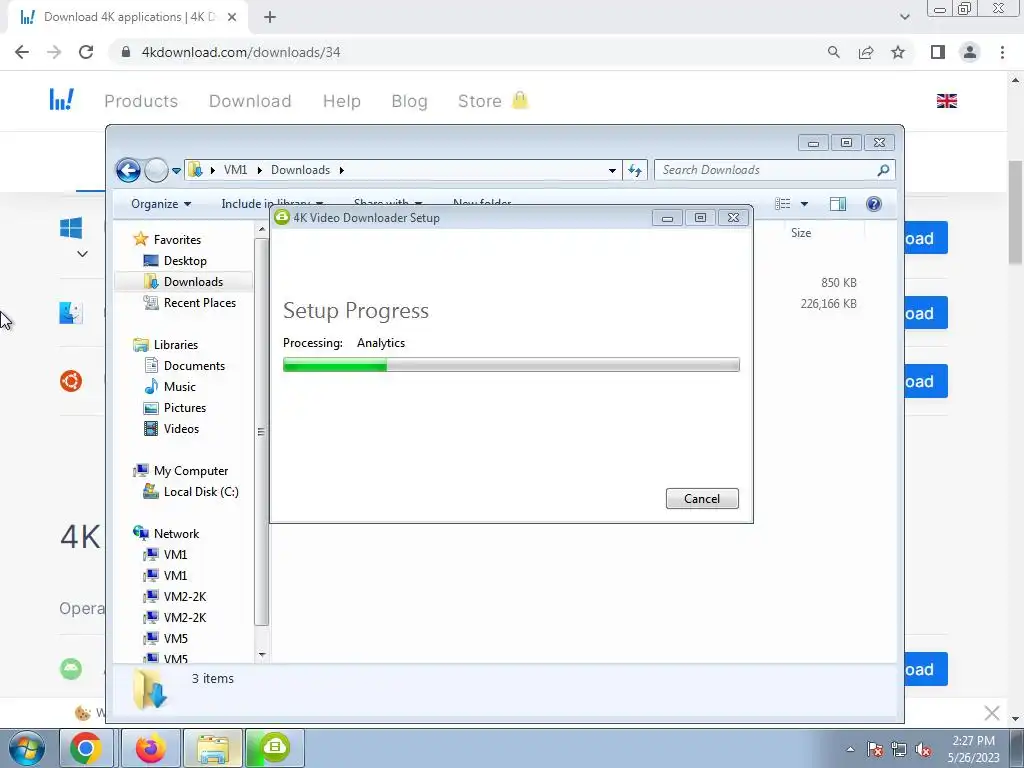Viewport: 1024px width, 768px height.
Task: Open Firefox from the taskbar
Action: 150,748
